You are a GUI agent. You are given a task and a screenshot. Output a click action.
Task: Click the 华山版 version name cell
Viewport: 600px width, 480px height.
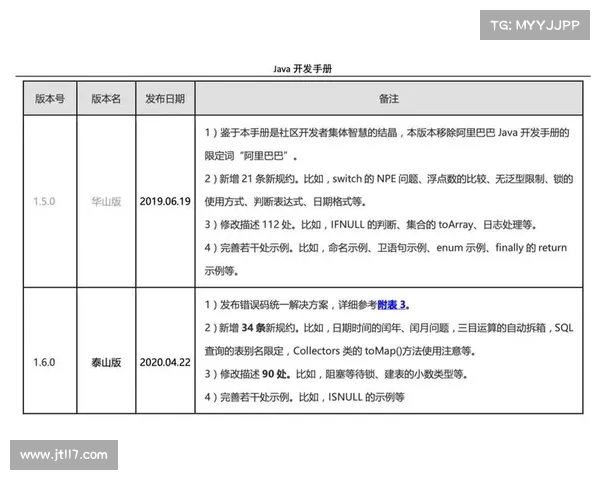click(x=106, y=201)
